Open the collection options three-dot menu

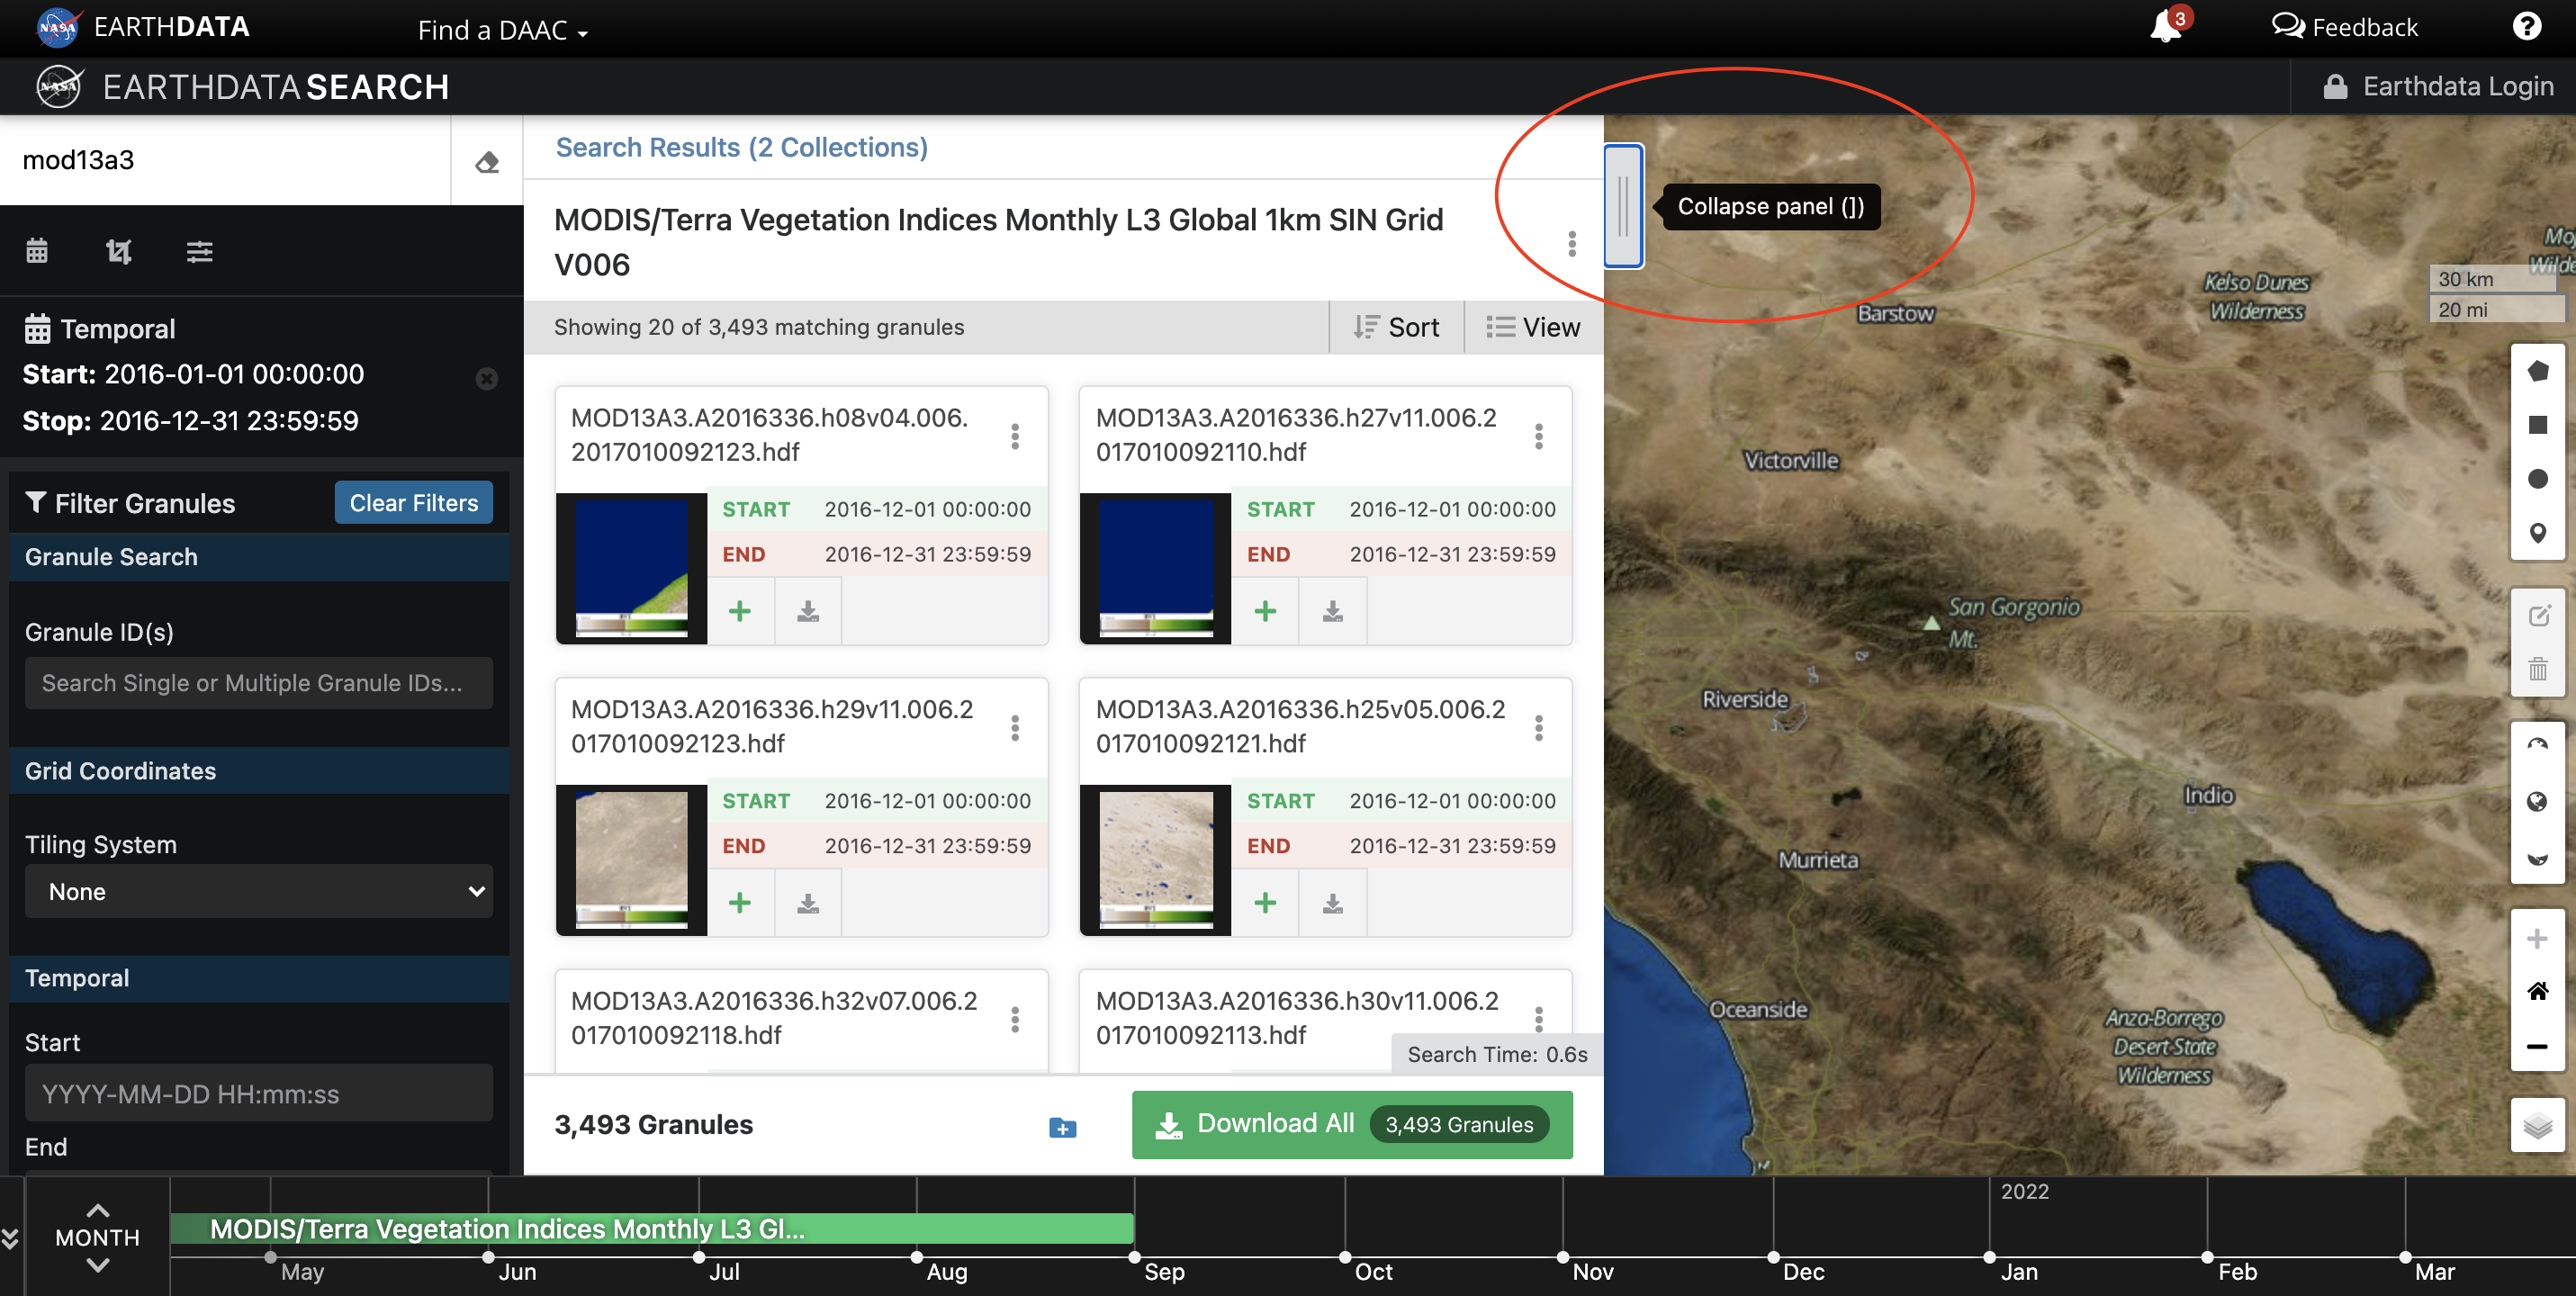[1572, 243]
